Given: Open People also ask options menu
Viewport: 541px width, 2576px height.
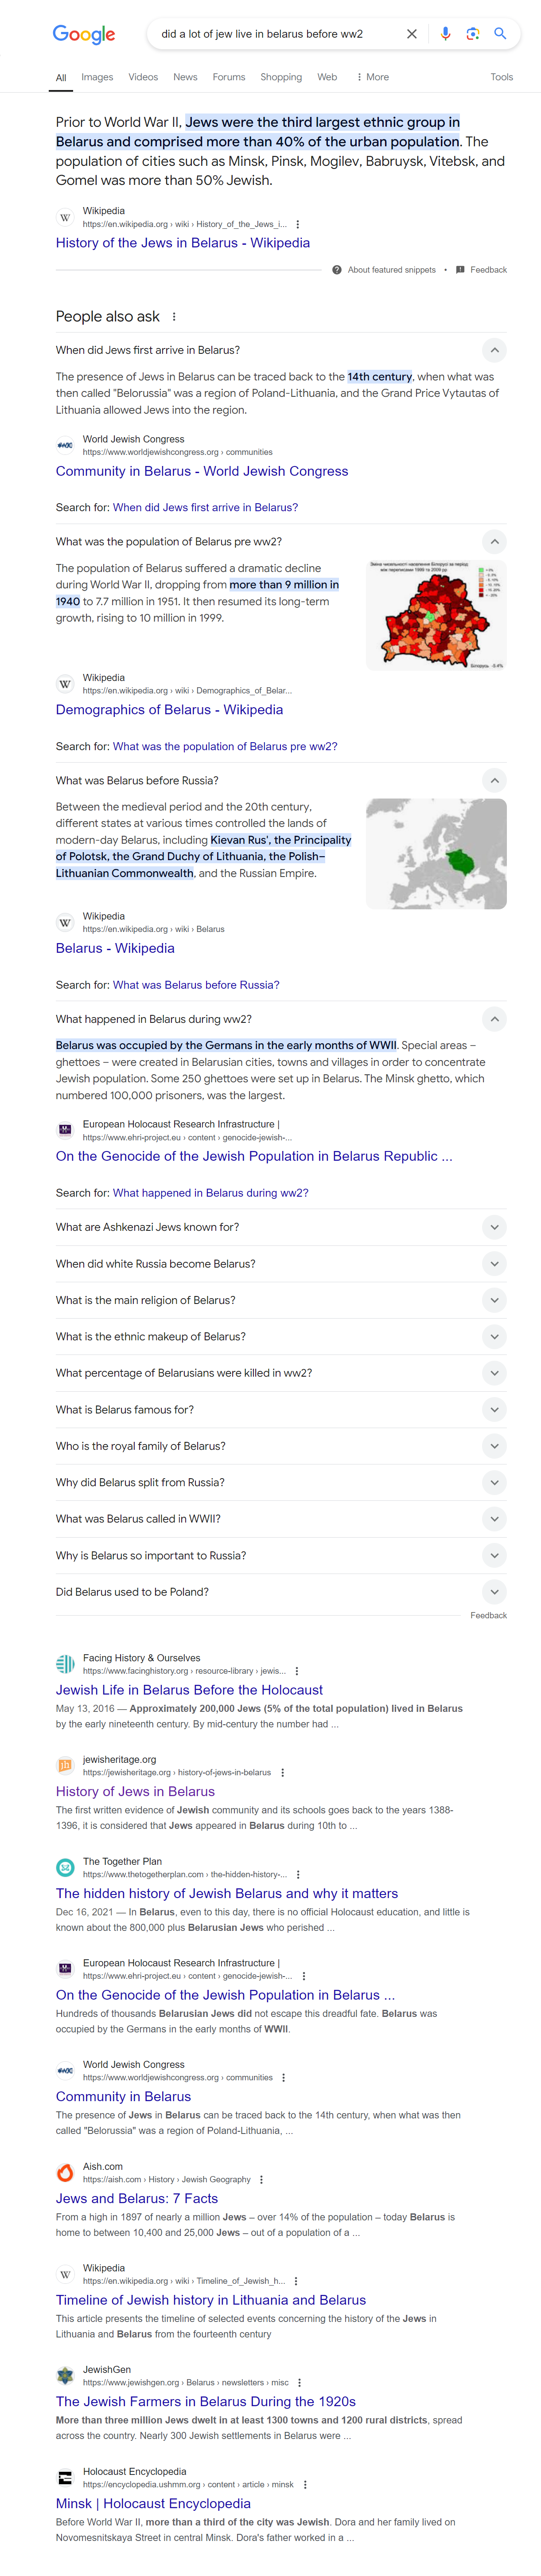Looking at the screenshot, I should (x=174, y=317).
